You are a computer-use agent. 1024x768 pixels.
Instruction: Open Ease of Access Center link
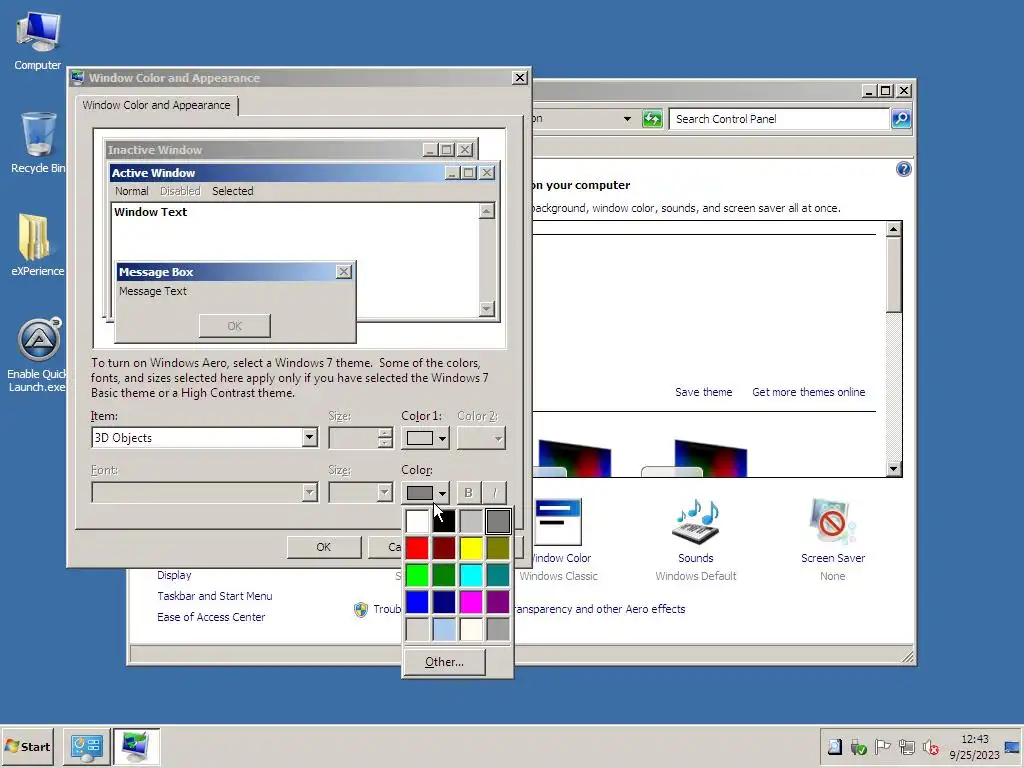pyautogui.click(x=211, y=617)
